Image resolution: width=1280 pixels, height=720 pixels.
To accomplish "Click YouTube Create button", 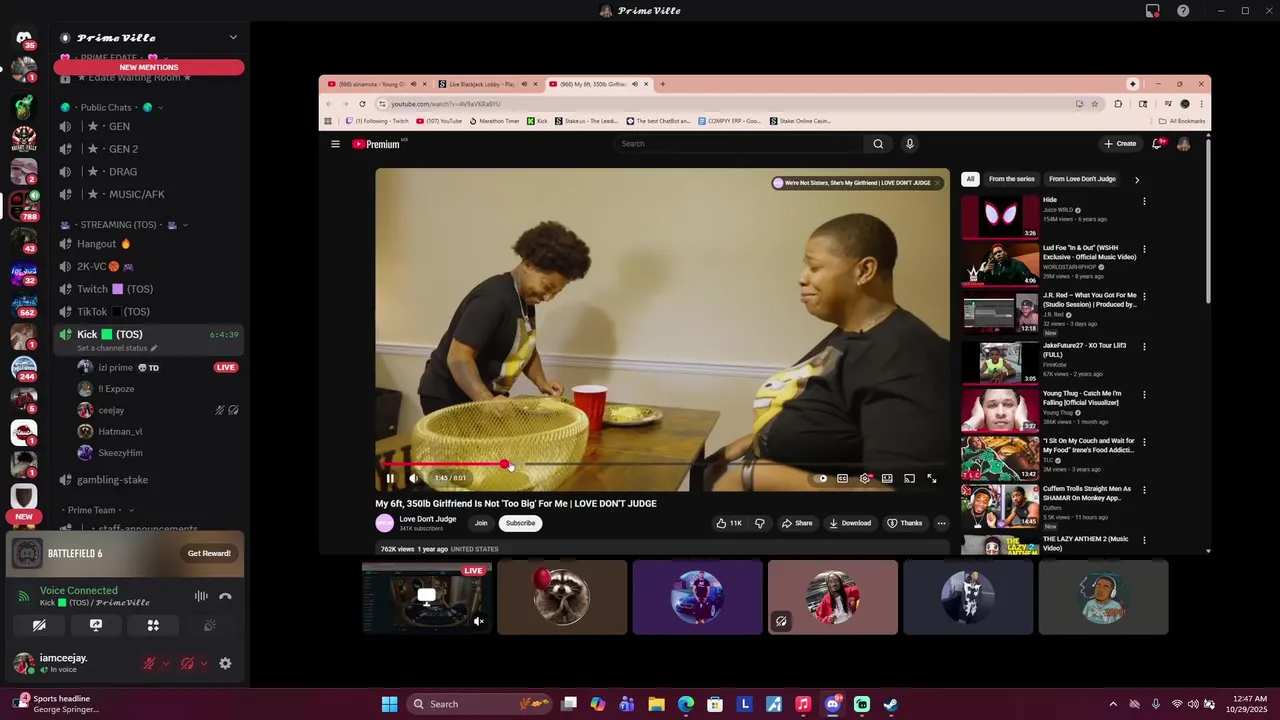I will tap(1120, 144).
